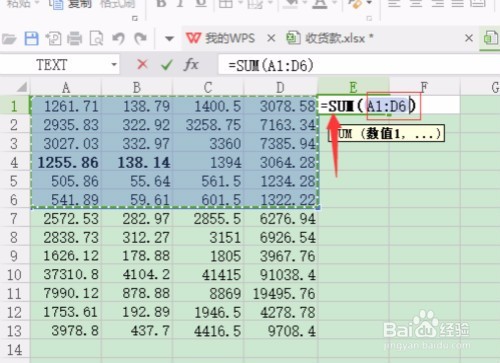Click bold cell 1255.86

tap(66, 162)
